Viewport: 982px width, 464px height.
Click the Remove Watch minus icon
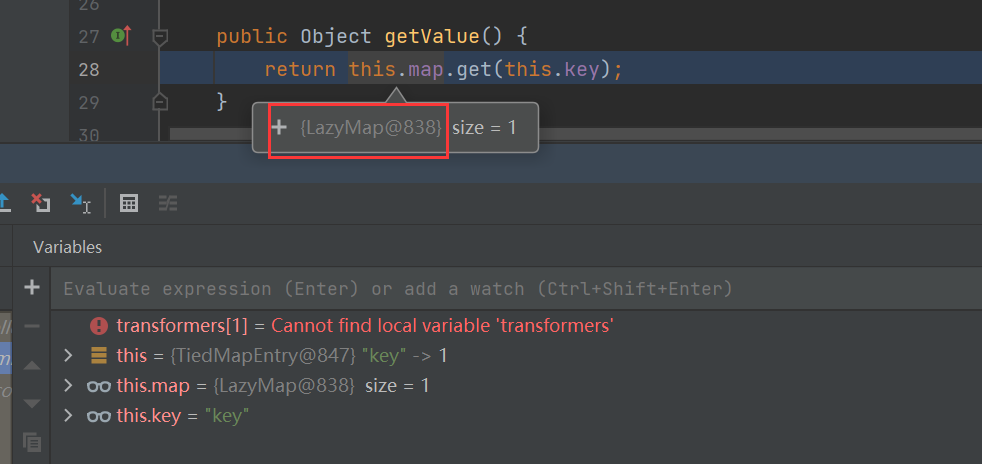pos(32,326)
